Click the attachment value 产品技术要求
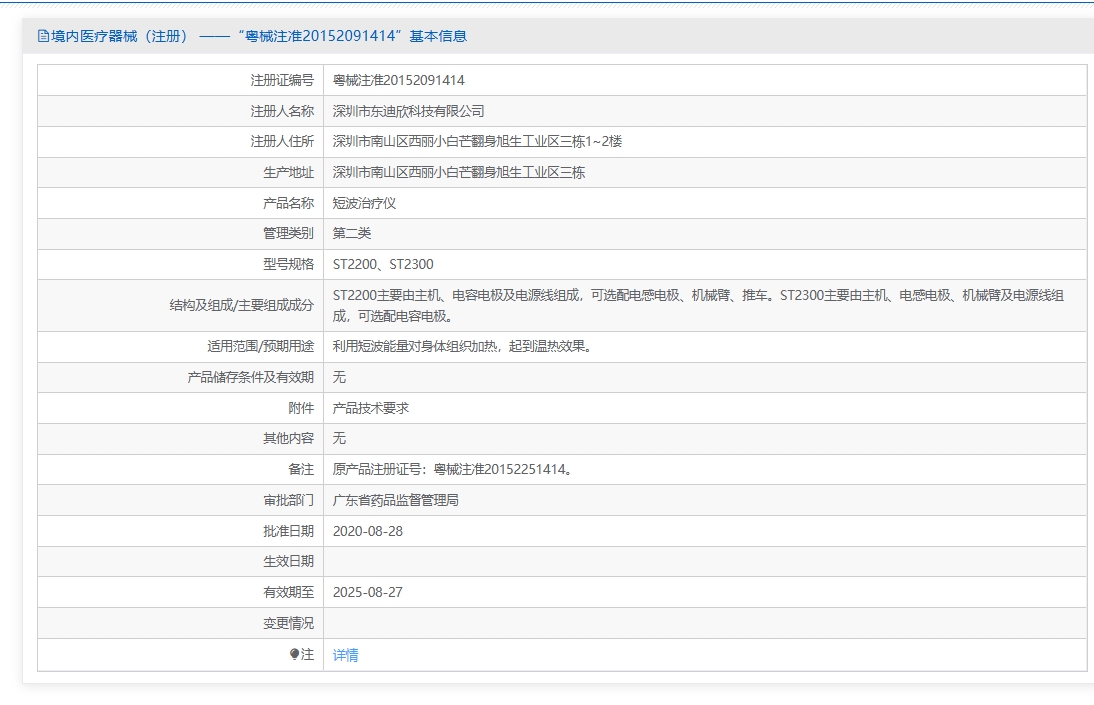This screenshot has width=1094, height=705. click(370, 408)
